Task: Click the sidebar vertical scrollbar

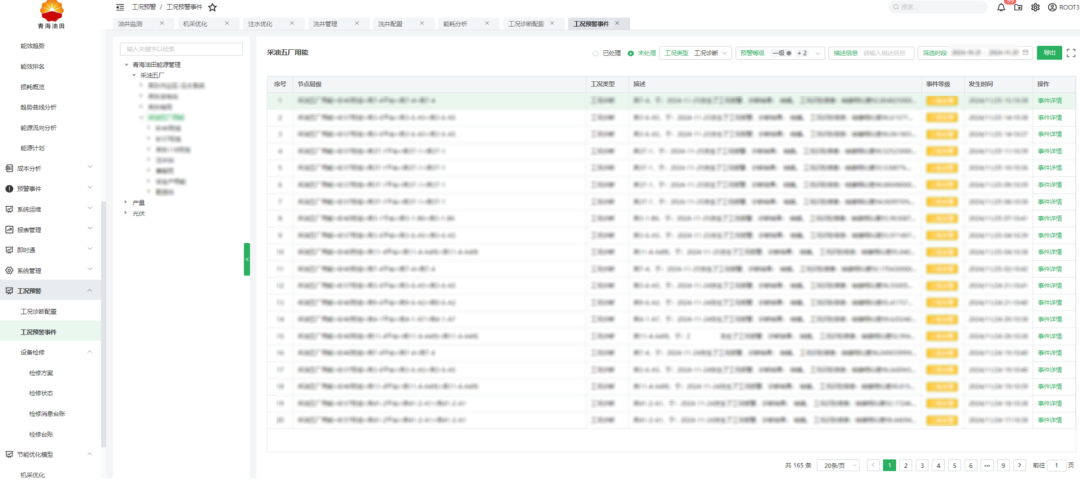Action: (103, 324)
